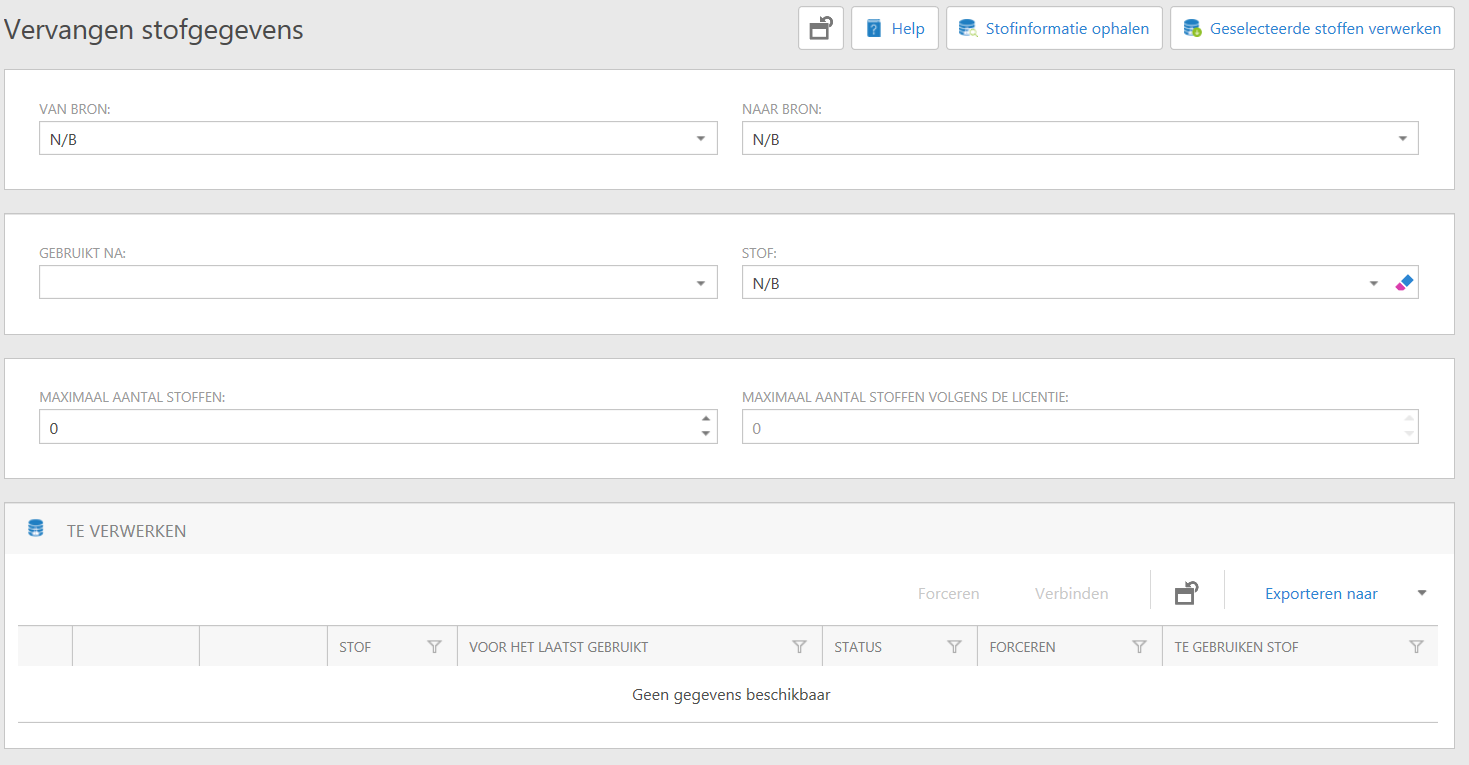1469x765 pixels.
Task: Expand the Naar bron dropdown
Action: pyautogui.click(x=1402, y=139)
